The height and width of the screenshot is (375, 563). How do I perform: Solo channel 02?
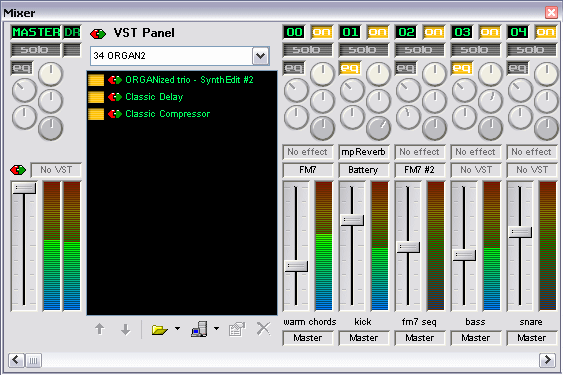point(420,50)
